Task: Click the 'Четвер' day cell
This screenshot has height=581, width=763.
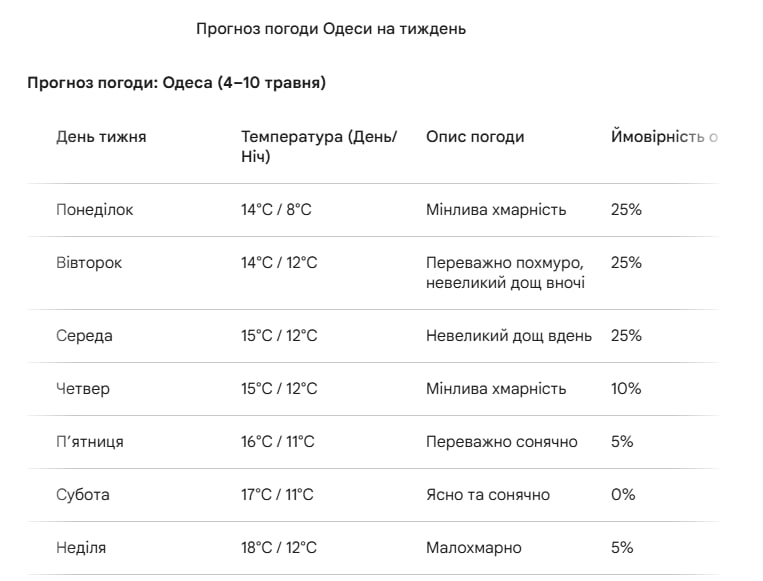Action: pos(83,389)
